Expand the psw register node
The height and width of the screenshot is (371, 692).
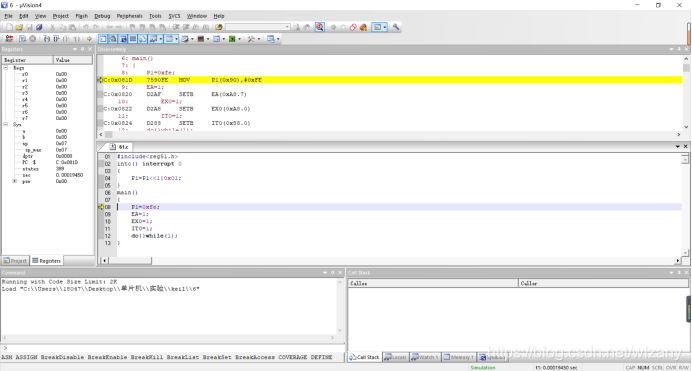pyautogui.click(x=15, y=181)
